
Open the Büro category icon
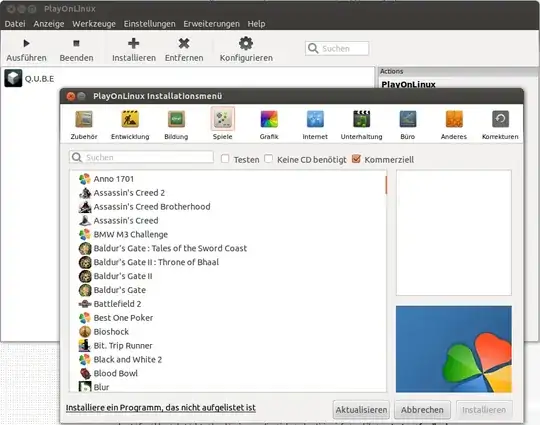pyautogui.click(x=408, y=120)
